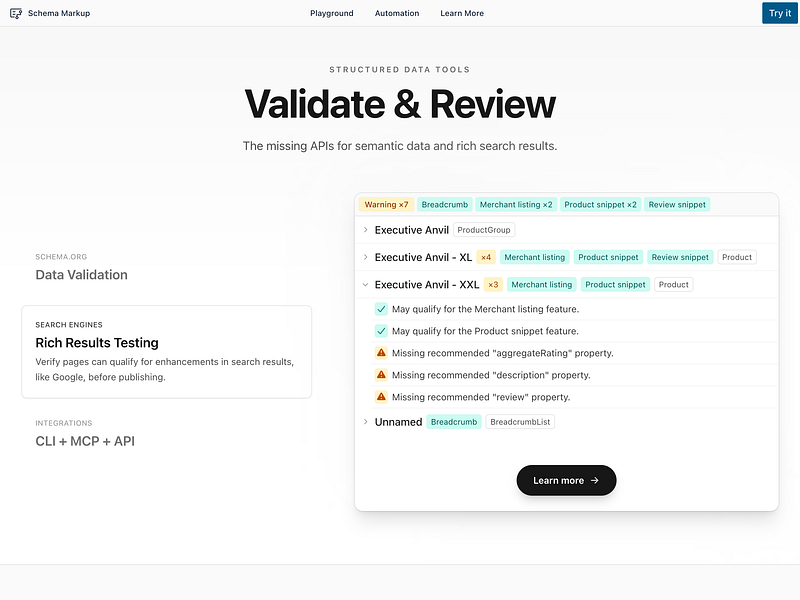Click the Product snippet ×2 tag
The width and height of the screenshot is (800, 600).
coord(601,205)
